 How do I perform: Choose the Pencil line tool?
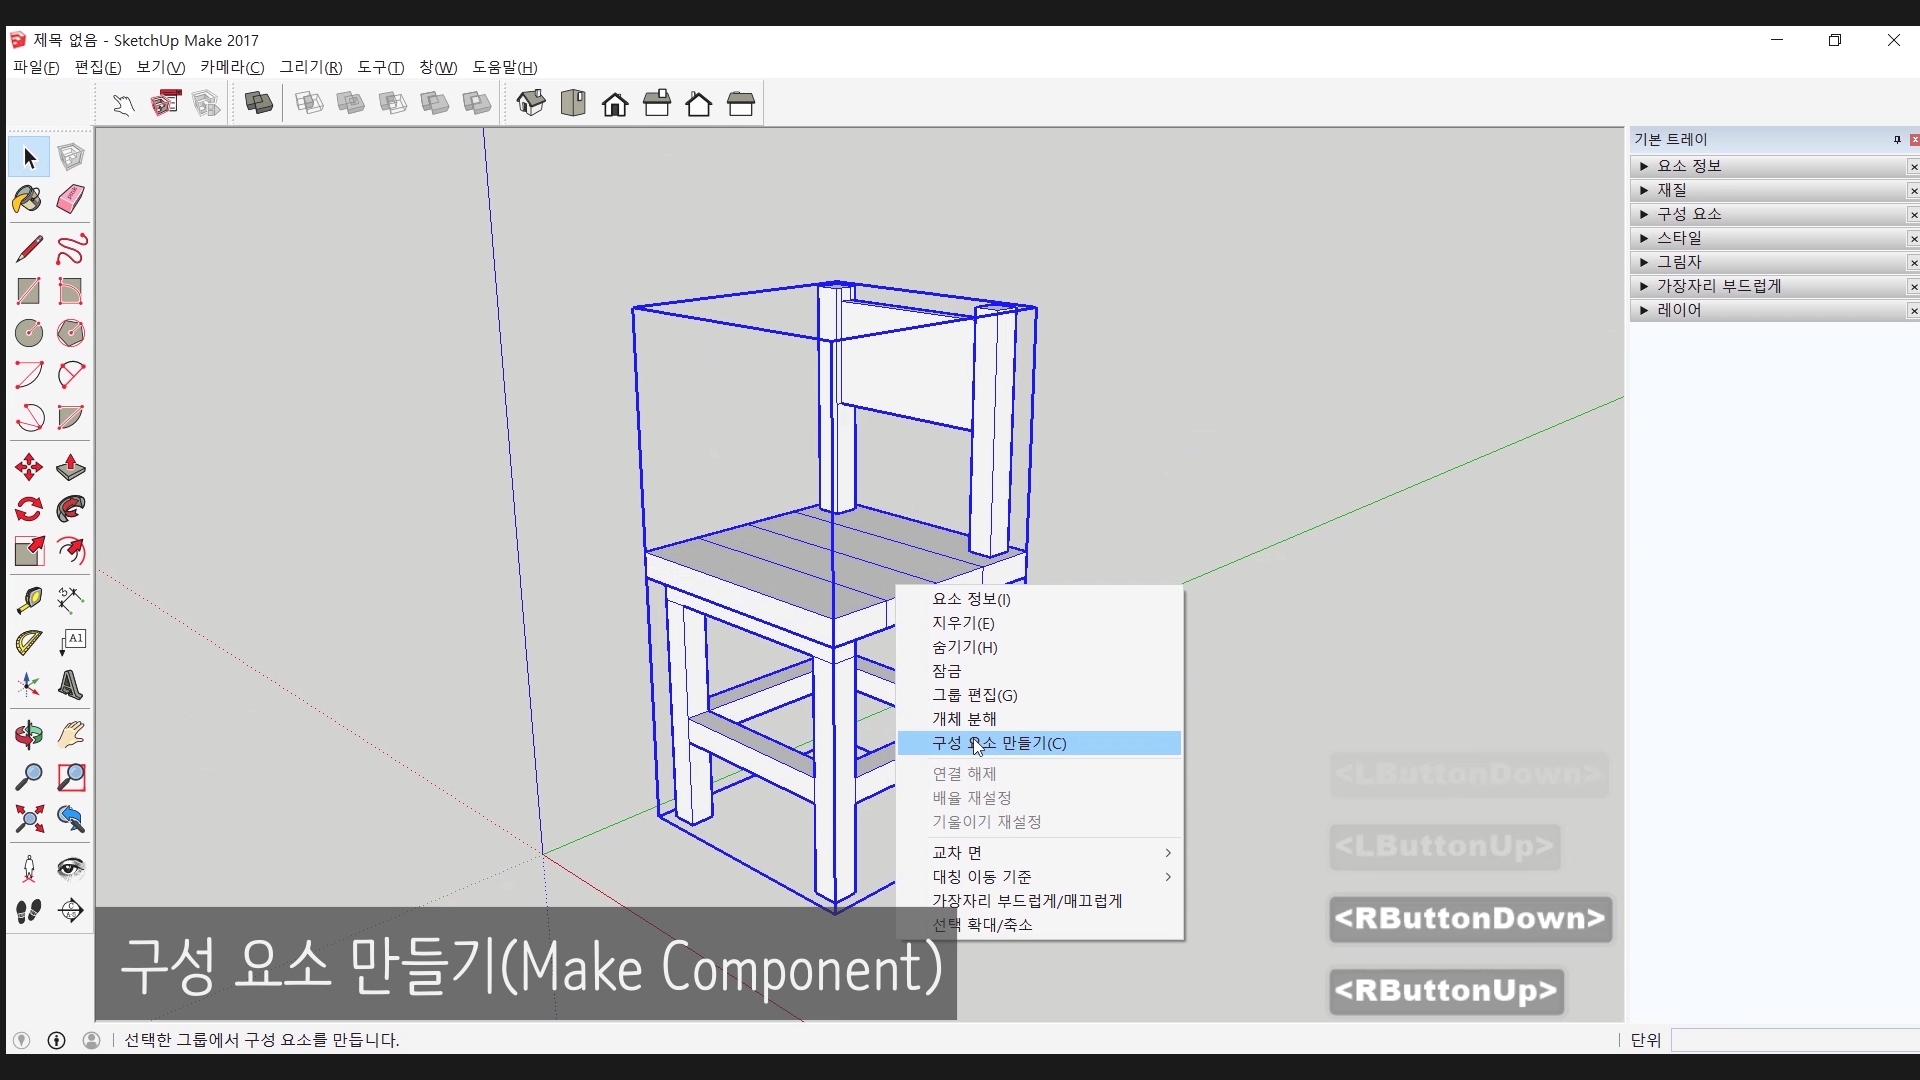click(29, 248)
